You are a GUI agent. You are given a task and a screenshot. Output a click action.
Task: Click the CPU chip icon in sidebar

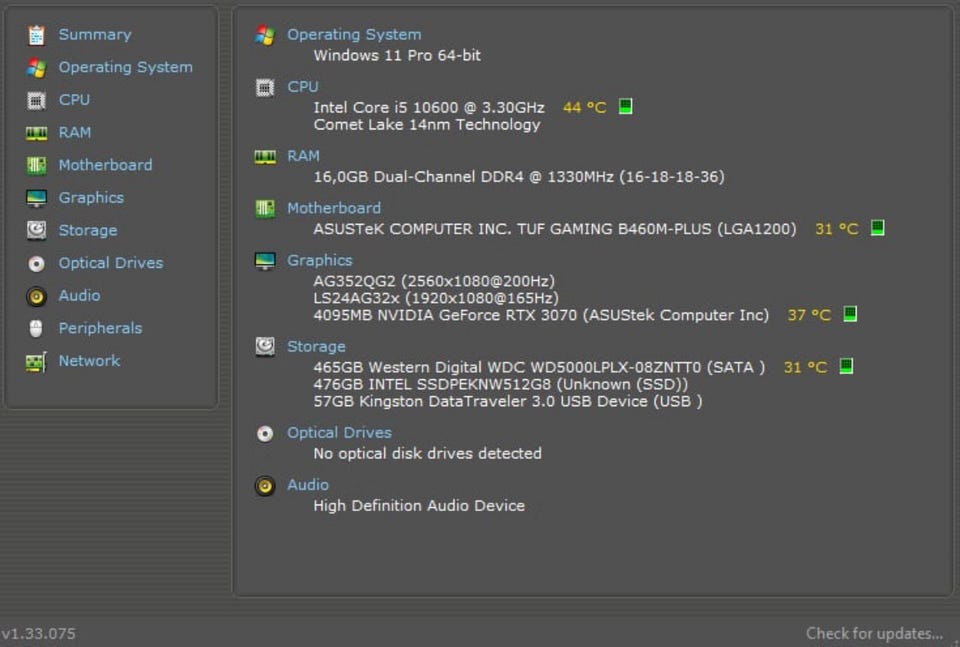36,100
